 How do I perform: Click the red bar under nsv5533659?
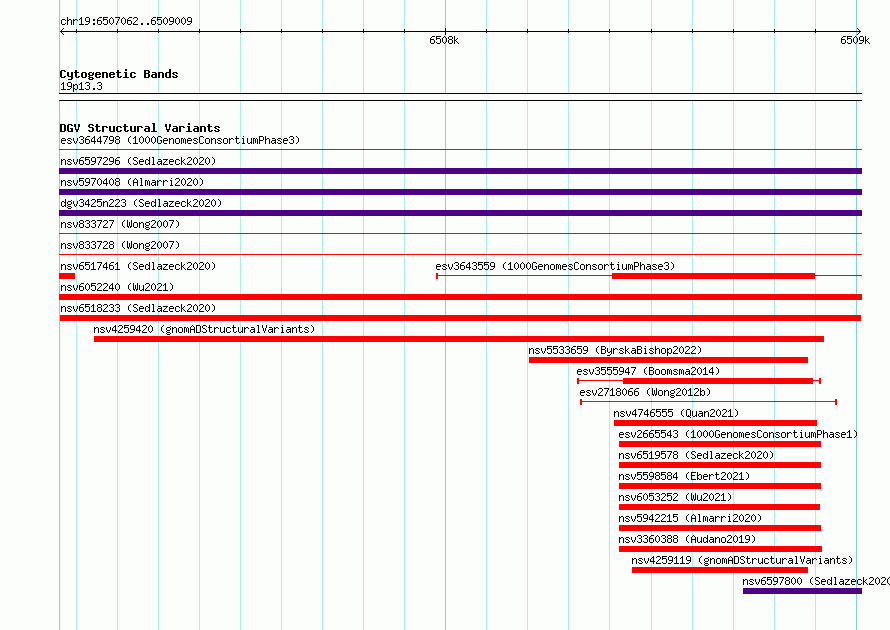point(668,360)
